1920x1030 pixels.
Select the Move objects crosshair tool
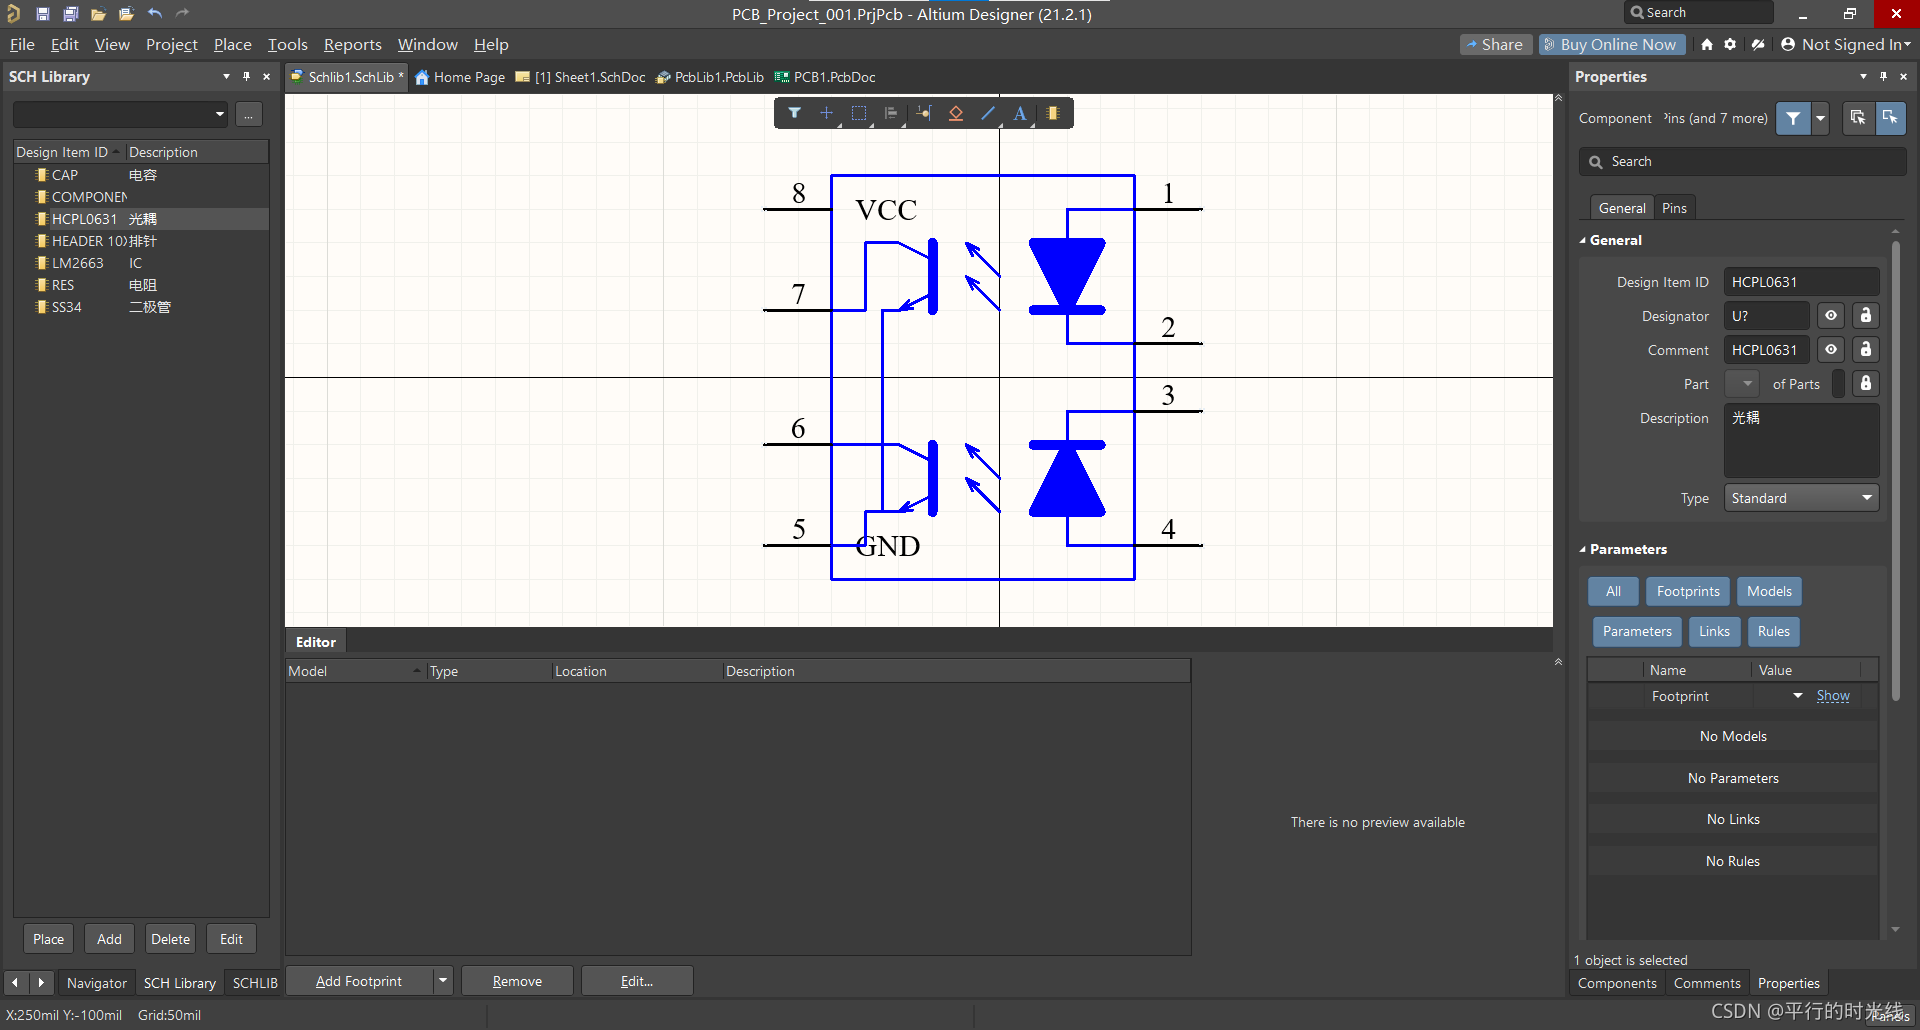[x=826, y=113]
